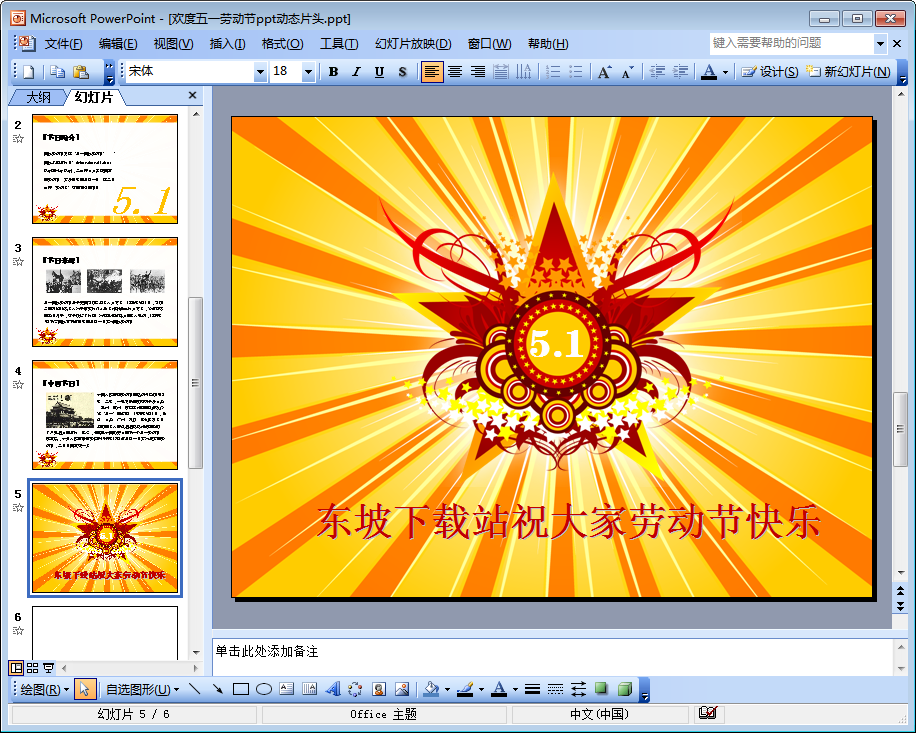
Task: Click Decrease Indent icon
Action: 657,72
